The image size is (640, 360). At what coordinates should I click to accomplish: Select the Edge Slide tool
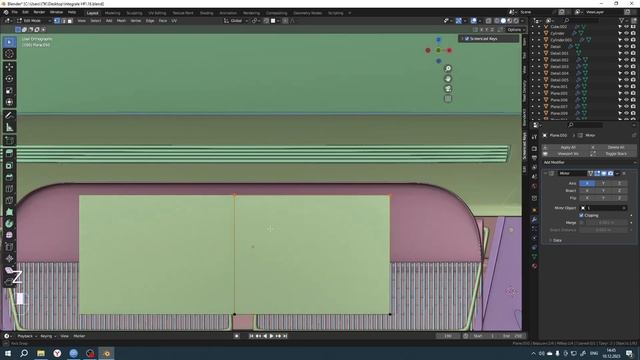click(9, 247)
